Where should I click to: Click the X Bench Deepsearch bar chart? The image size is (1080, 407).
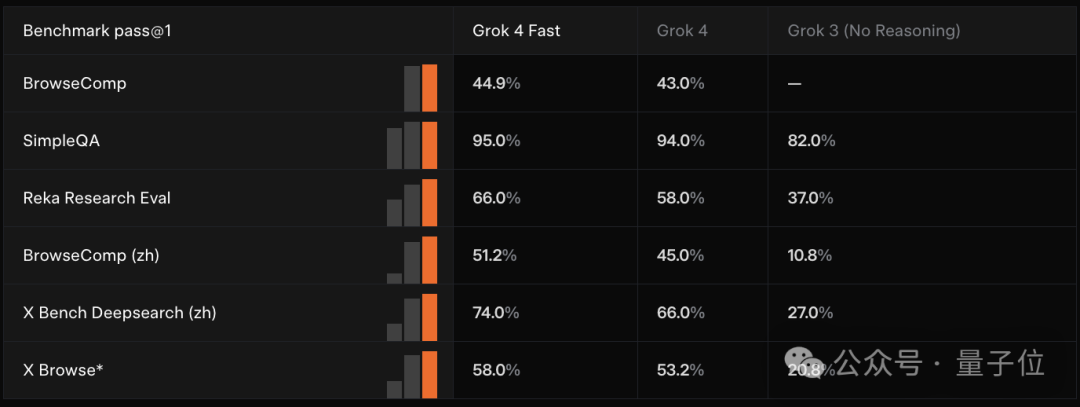pos(412,317)
